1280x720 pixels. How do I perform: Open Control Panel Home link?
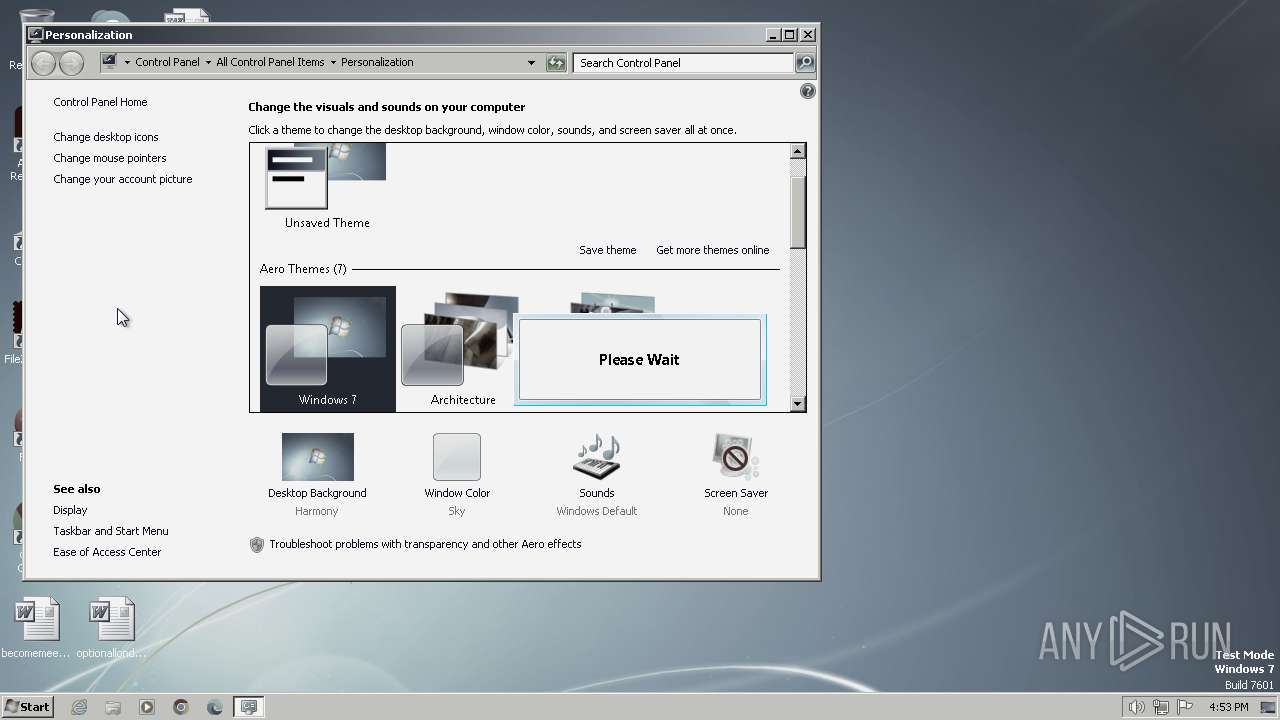point(100,102)
